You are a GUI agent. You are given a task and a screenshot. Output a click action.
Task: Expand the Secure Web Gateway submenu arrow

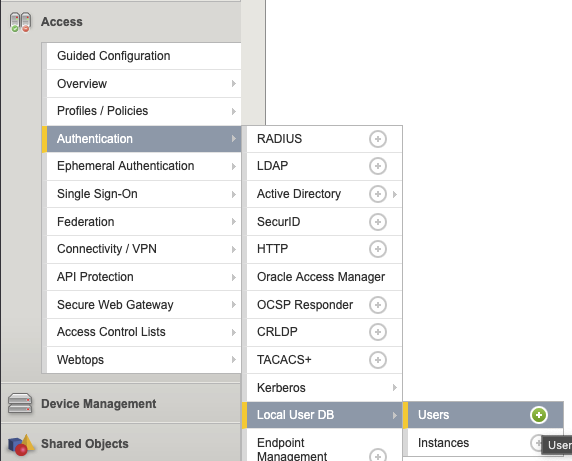point(234,305)
